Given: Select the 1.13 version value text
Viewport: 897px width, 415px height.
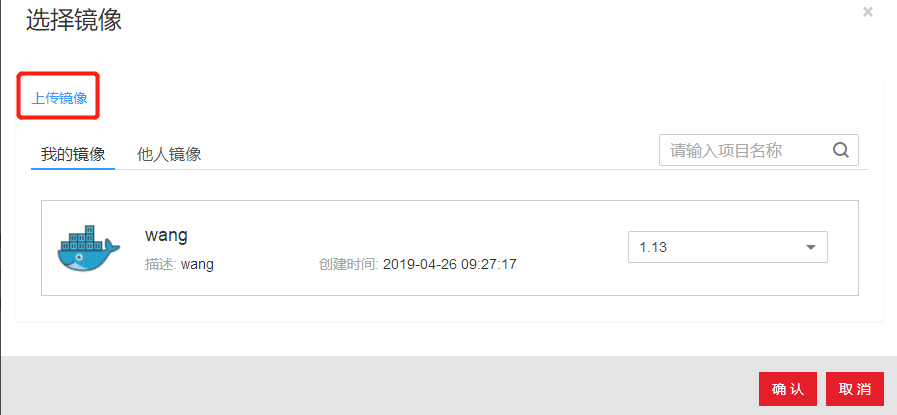Looking at the screenshot, I should [x=653, y=247].
